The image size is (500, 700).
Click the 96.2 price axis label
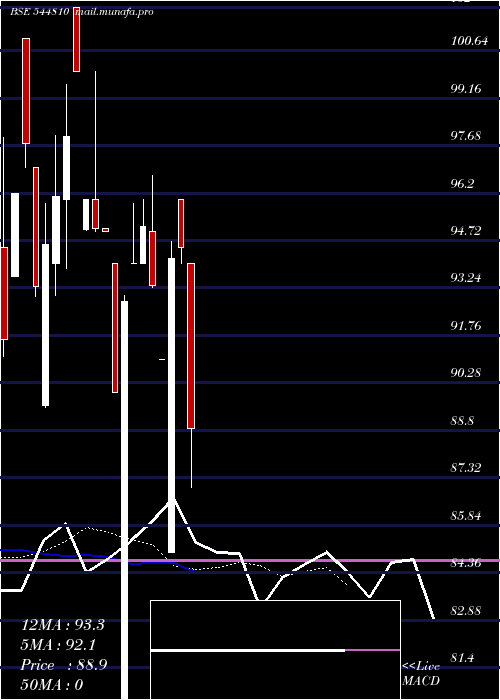[x=462, y=183]
